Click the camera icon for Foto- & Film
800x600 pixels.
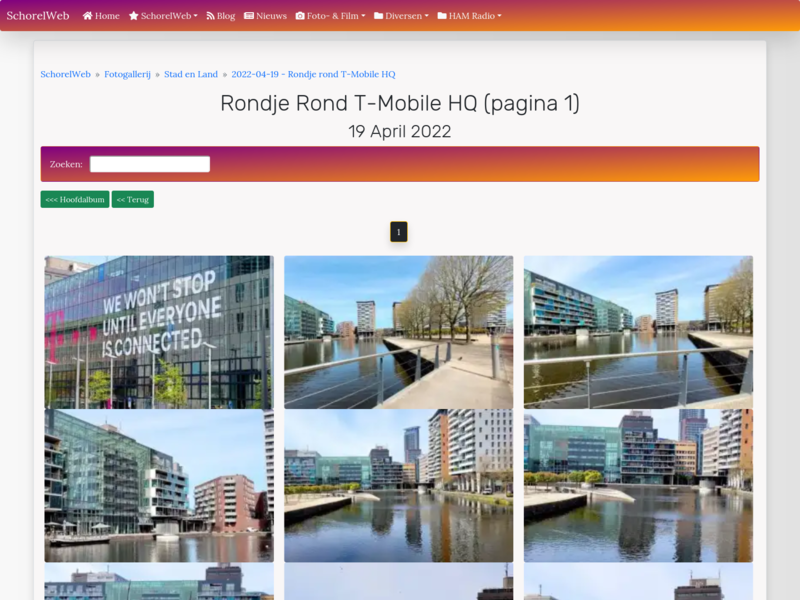pos(300,16)
